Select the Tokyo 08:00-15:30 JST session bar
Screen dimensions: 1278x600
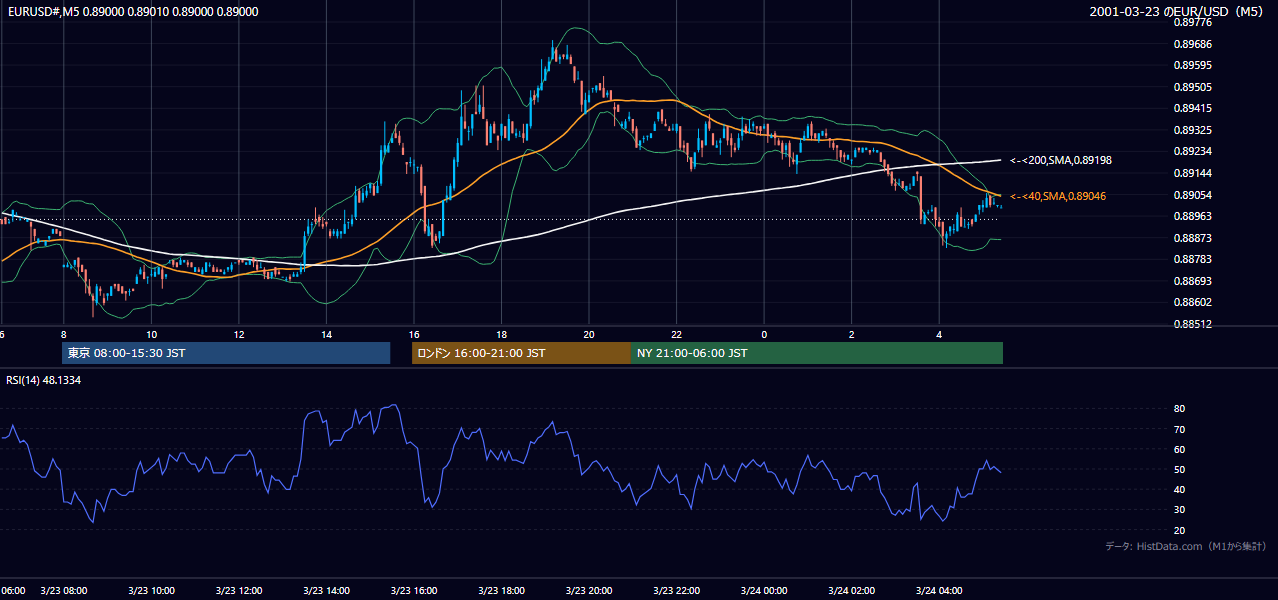pyautogui.click(x=226, y=353)
